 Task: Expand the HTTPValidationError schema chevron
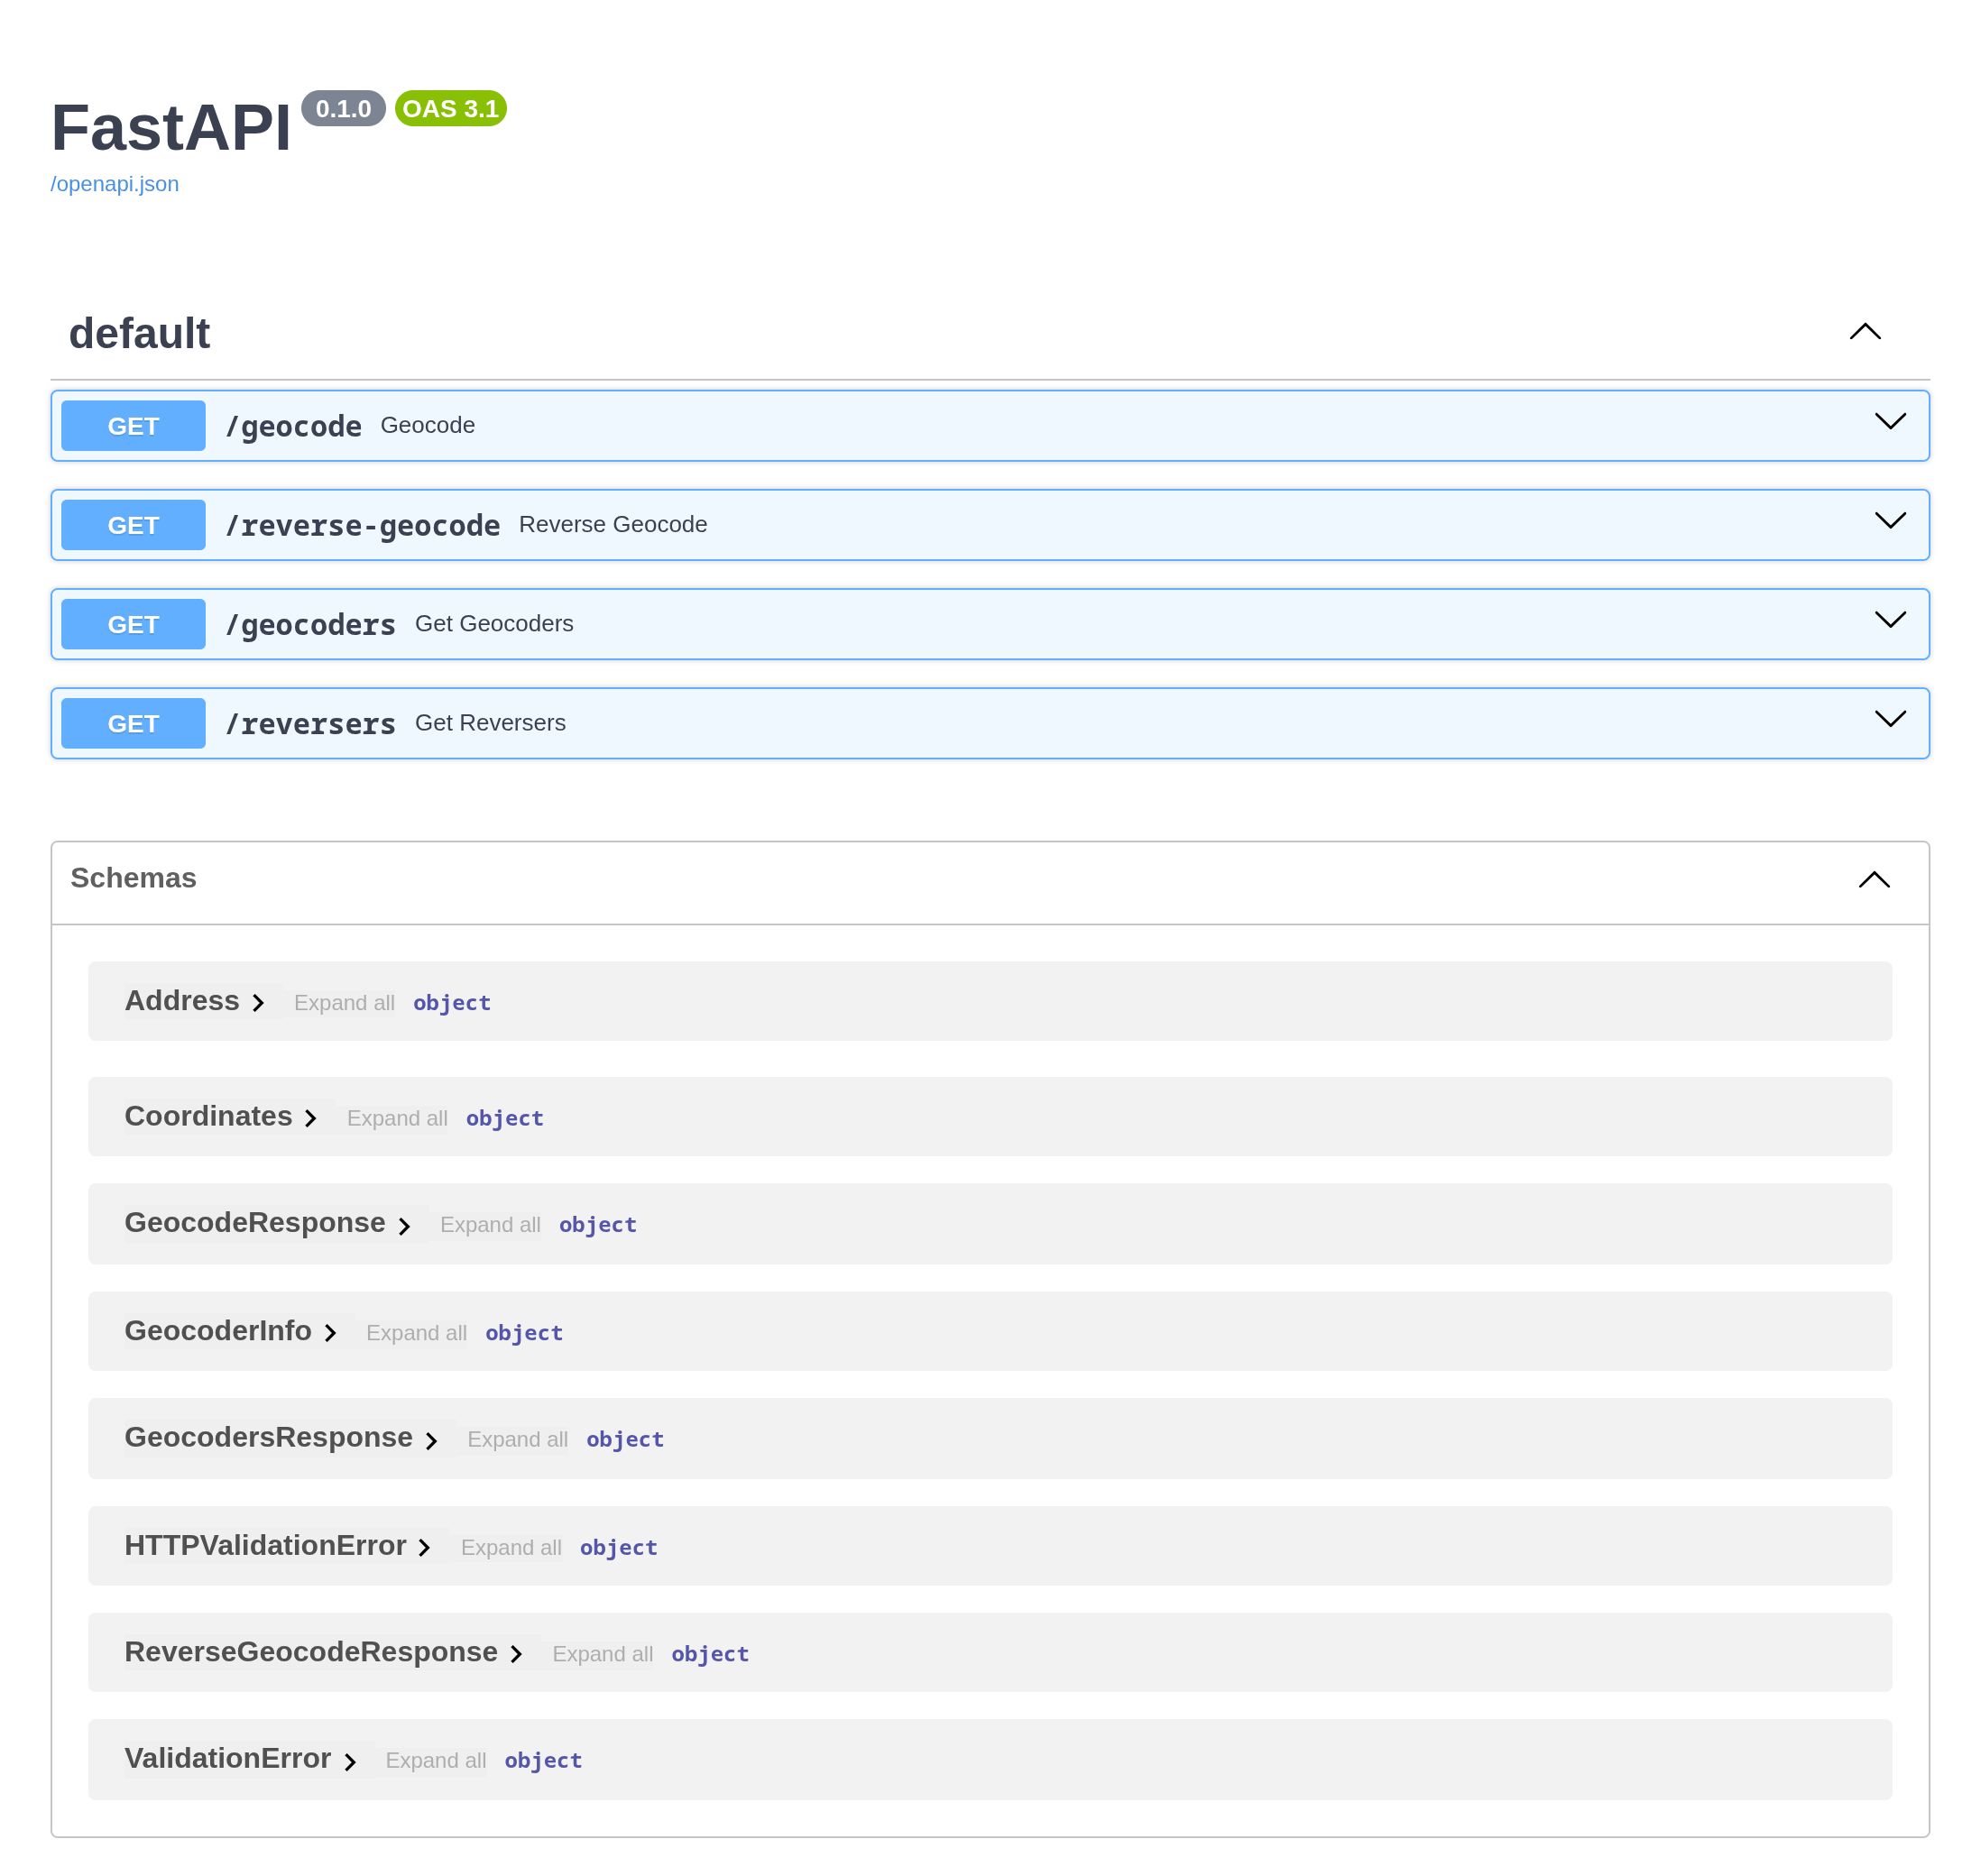424,1547
